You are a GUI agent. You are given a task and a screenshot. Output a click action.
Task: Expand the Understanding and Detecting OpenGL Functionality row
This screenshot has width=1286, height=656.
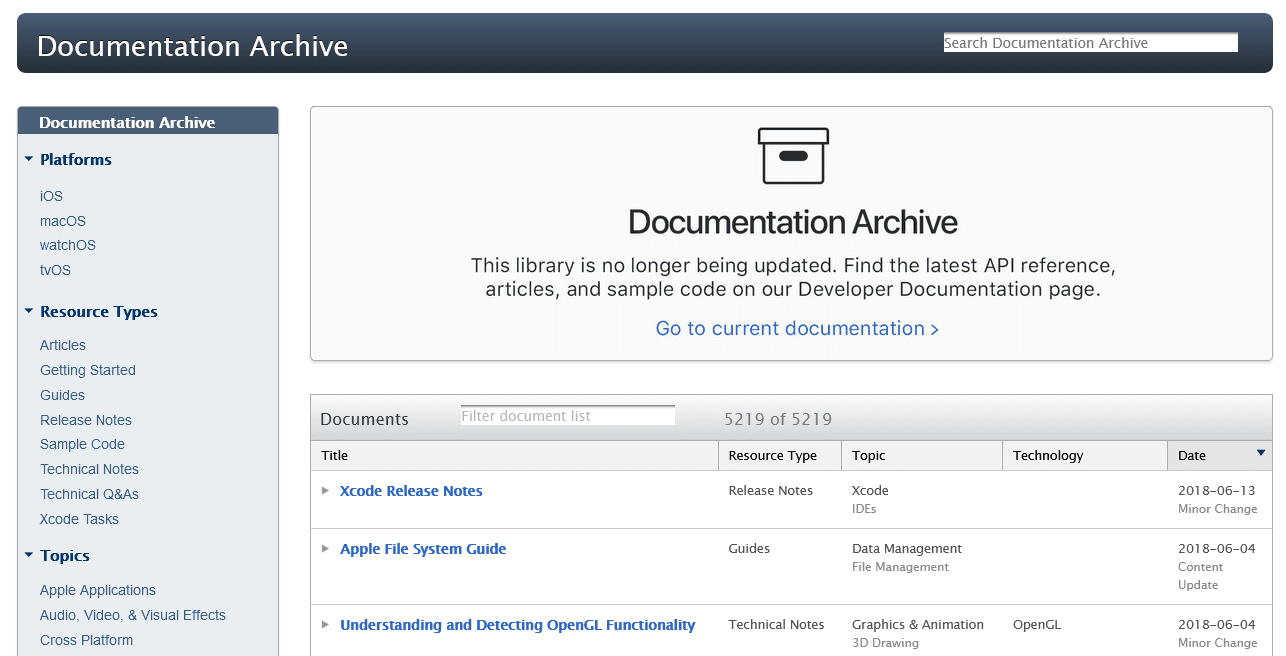click(x=325, y=625)
